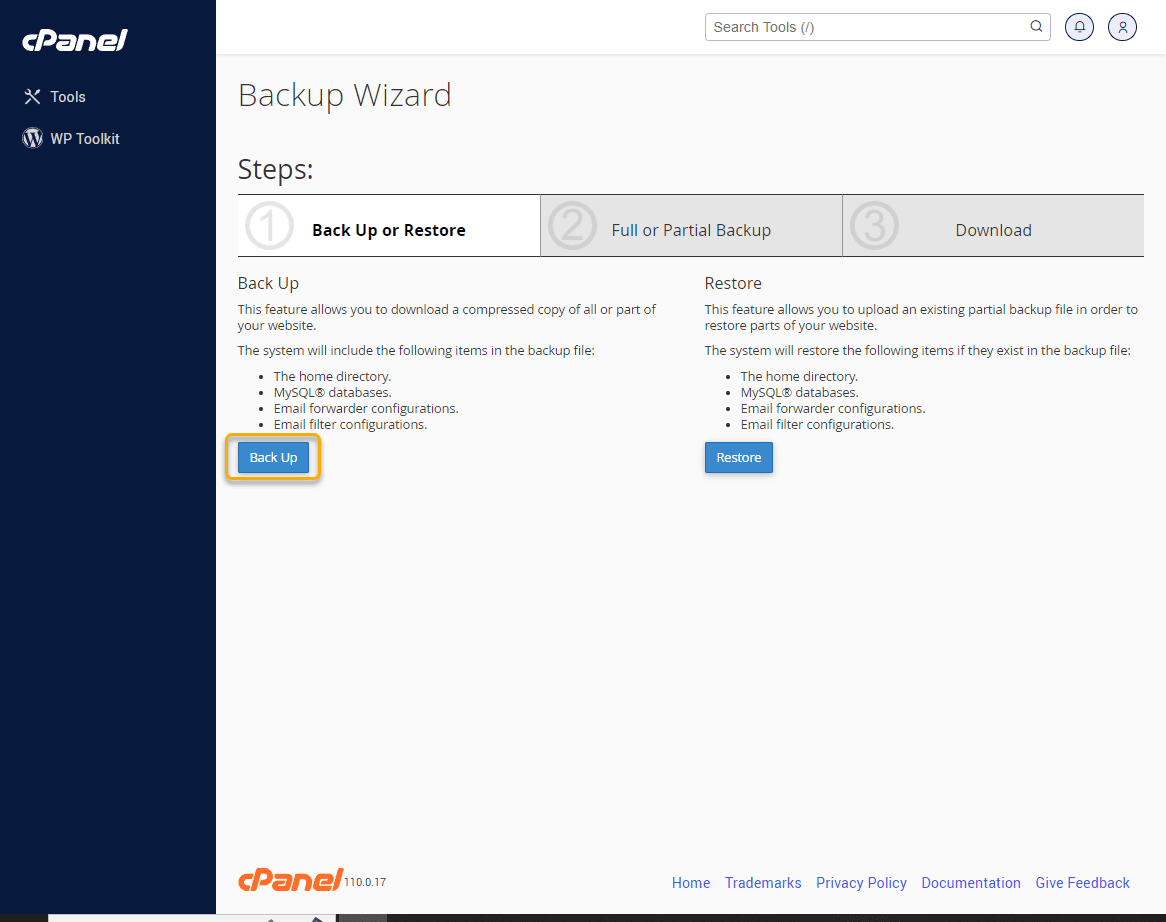Image resolution: width=1166 pixels, height=922 pixels.
Task: Open WP Toolkit via WordPress icon
Action: (32, 138)
